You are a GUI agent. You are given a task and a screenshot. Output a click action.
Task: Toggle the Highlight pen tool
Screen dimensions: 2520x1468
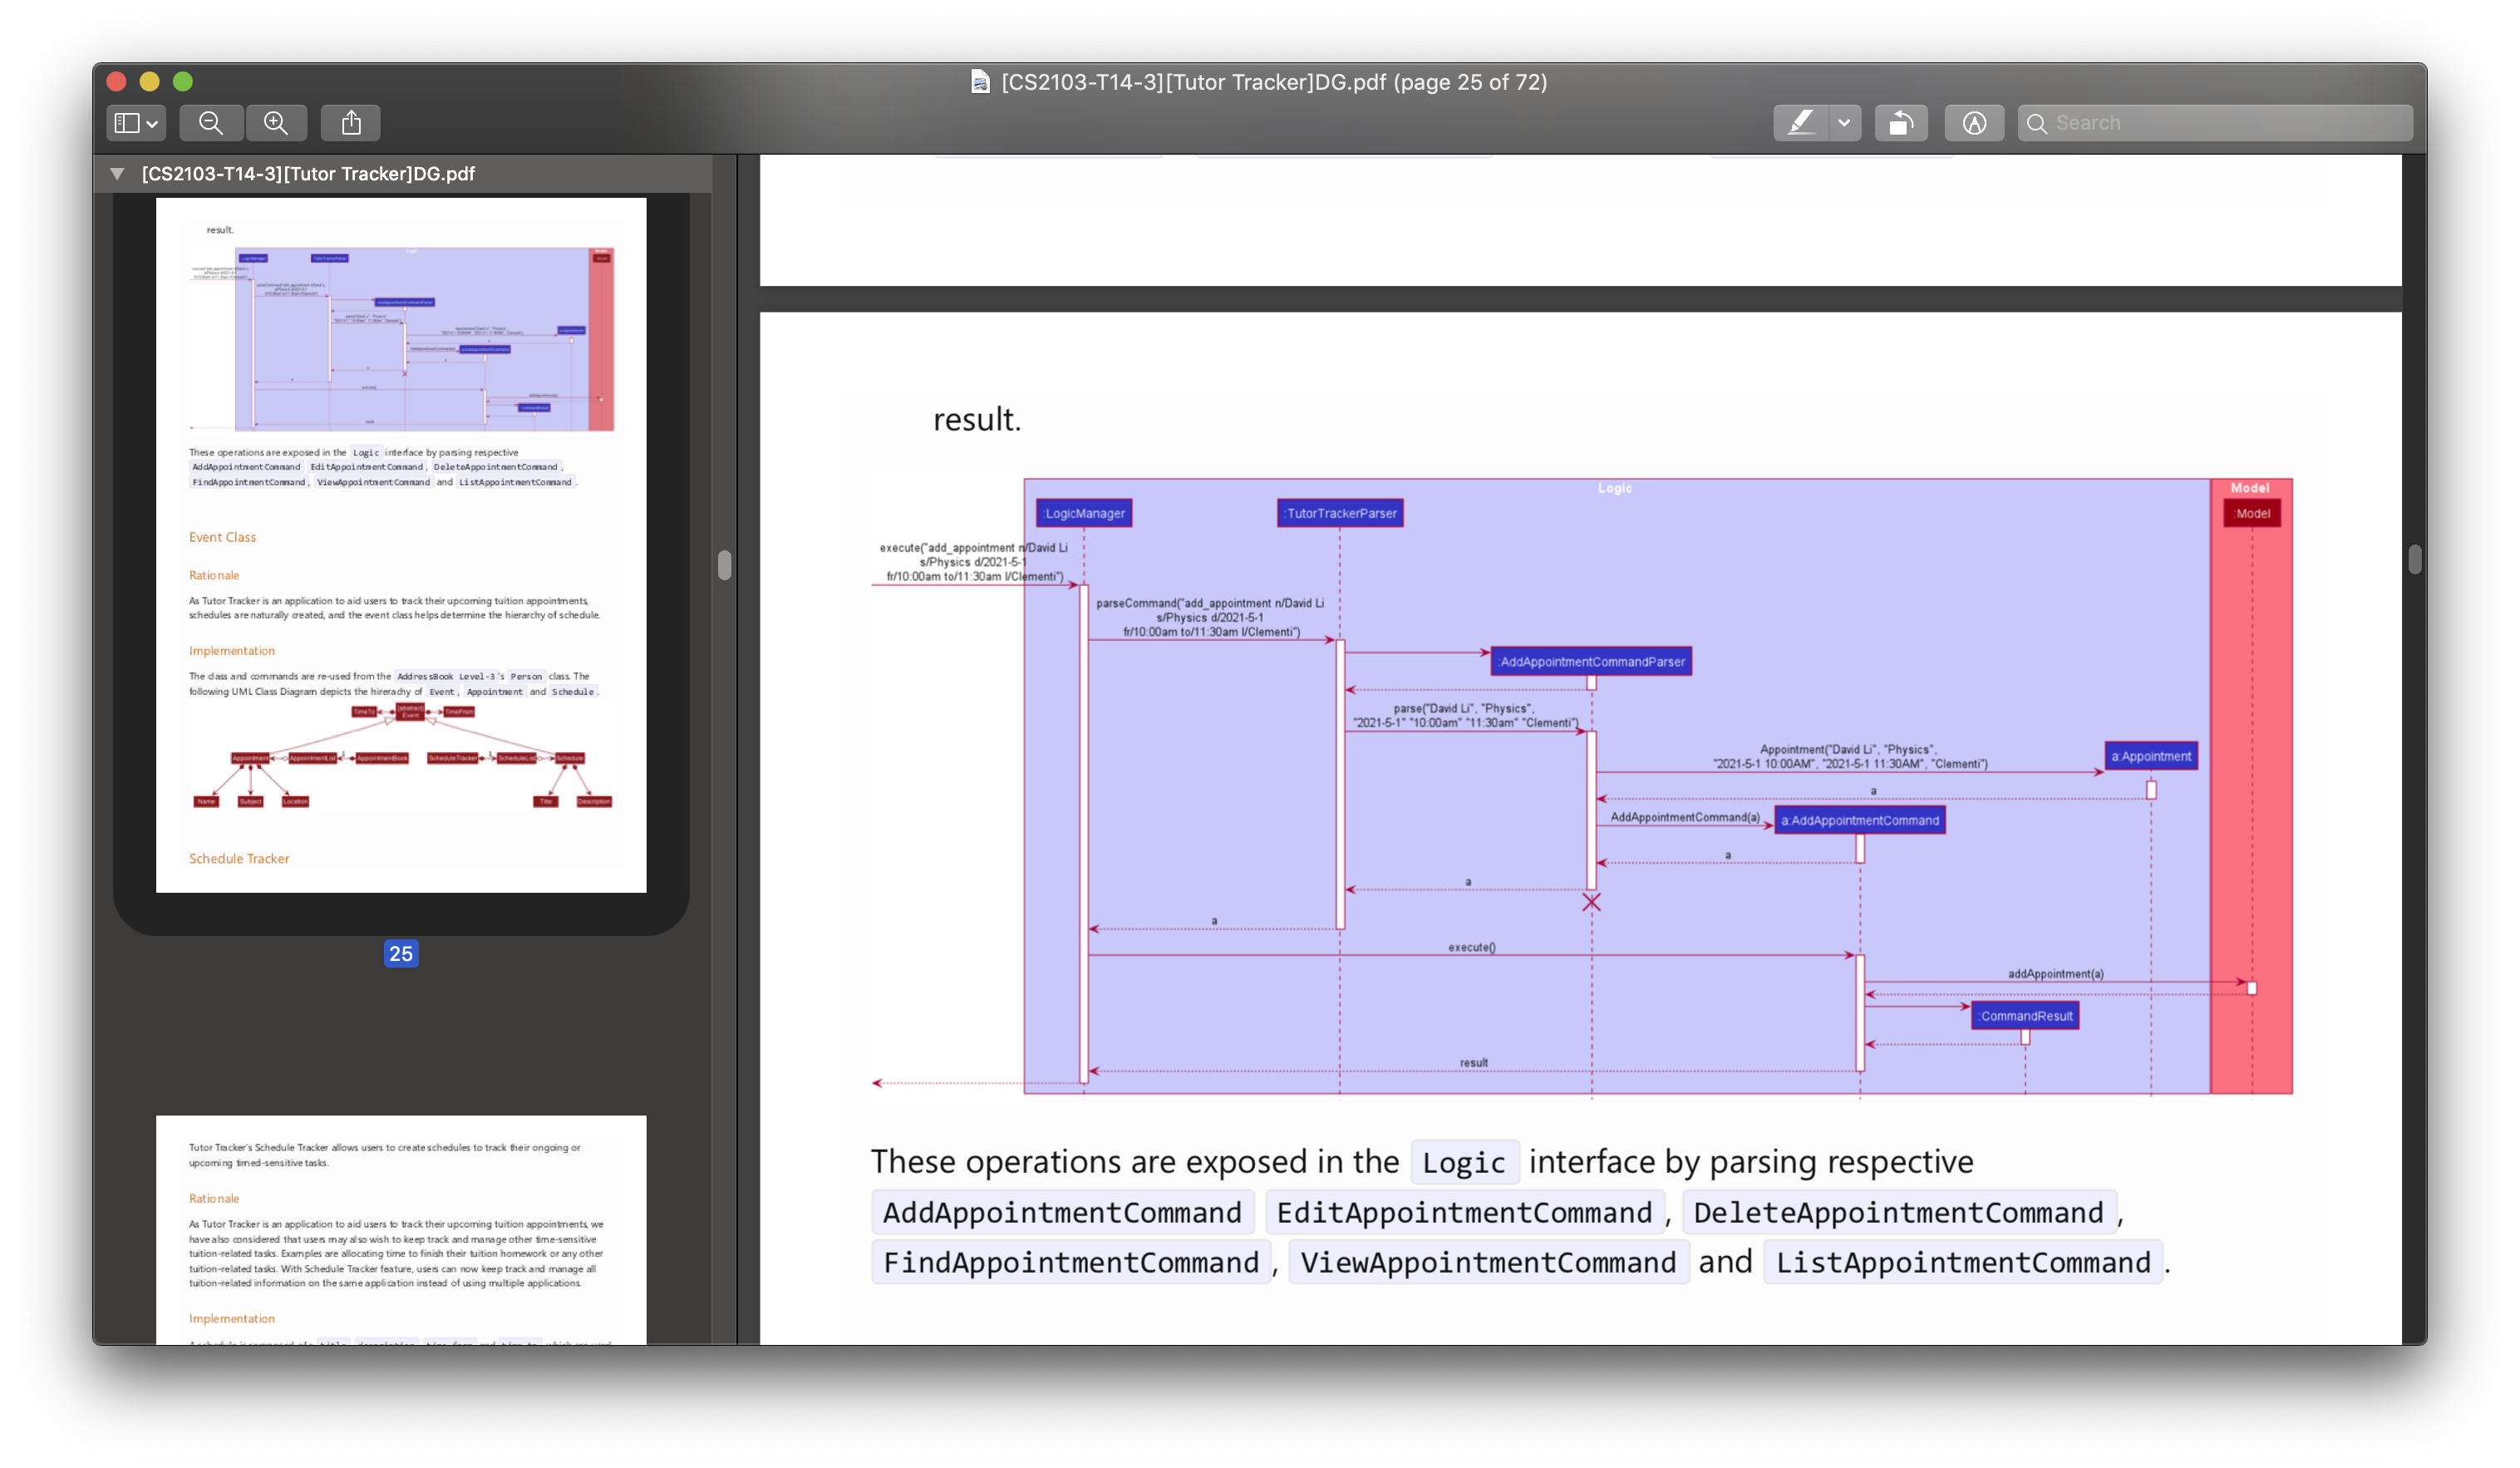(x=1800, y=123)
